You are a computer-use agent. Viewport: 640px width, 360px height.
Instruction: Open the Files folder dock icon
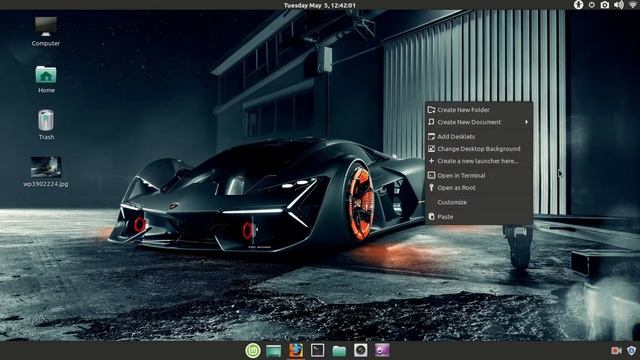pos(339,351)
